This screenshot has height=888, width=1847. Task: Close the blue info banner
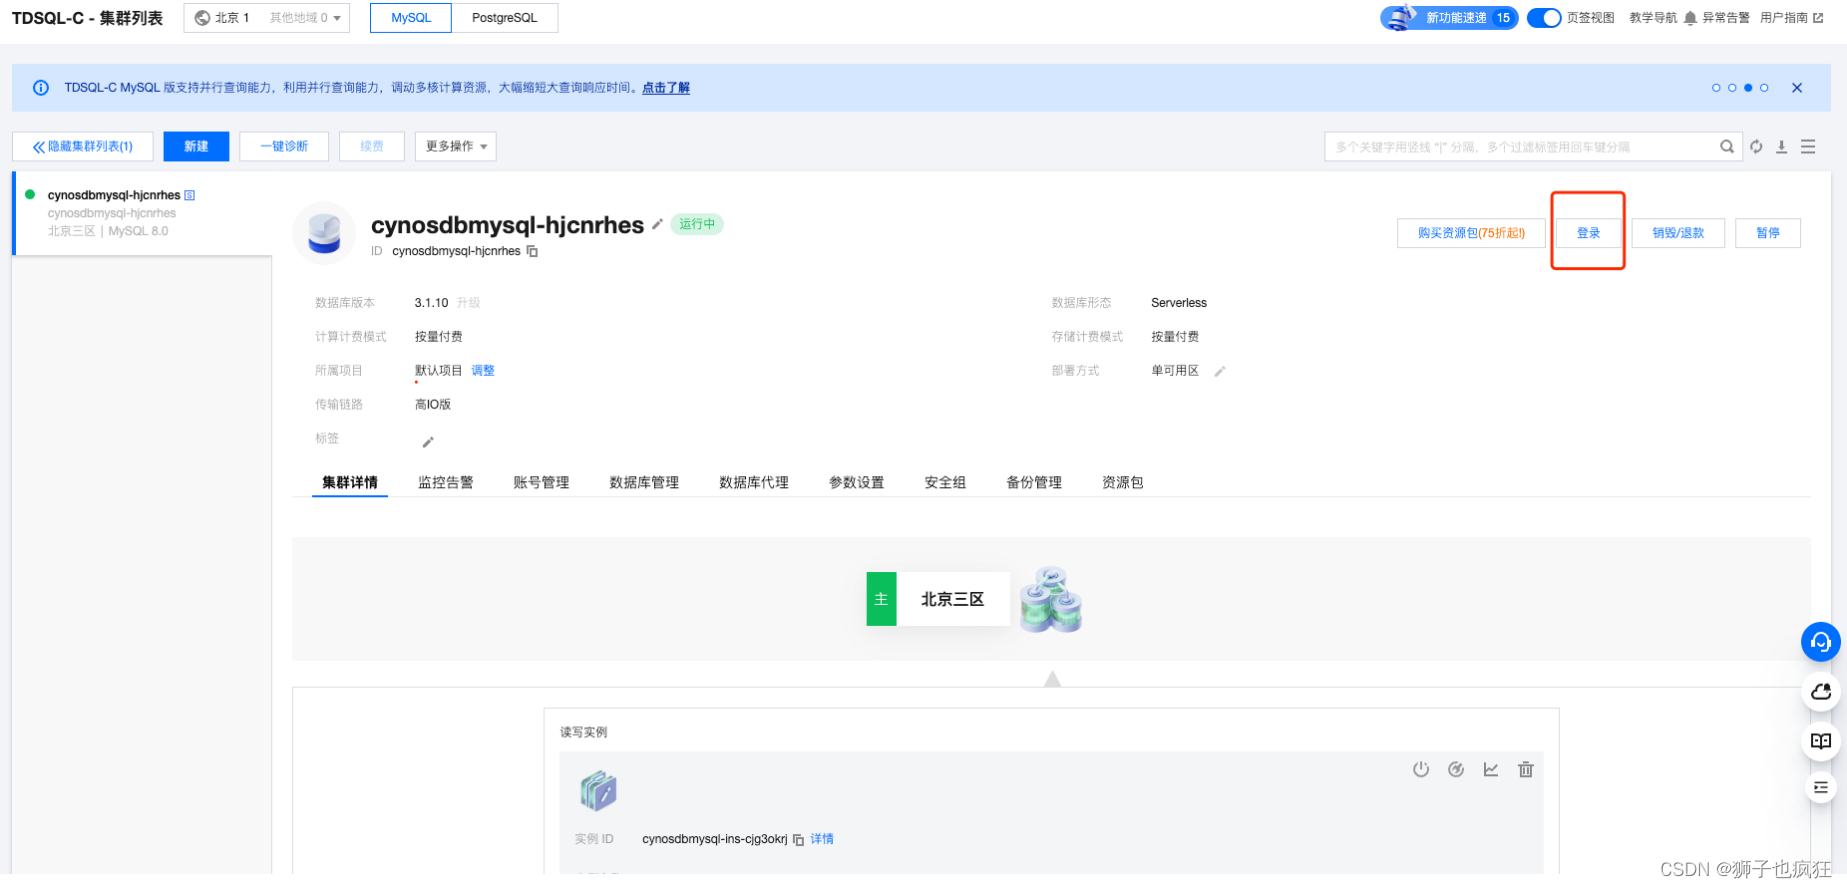coord(1797,88)
